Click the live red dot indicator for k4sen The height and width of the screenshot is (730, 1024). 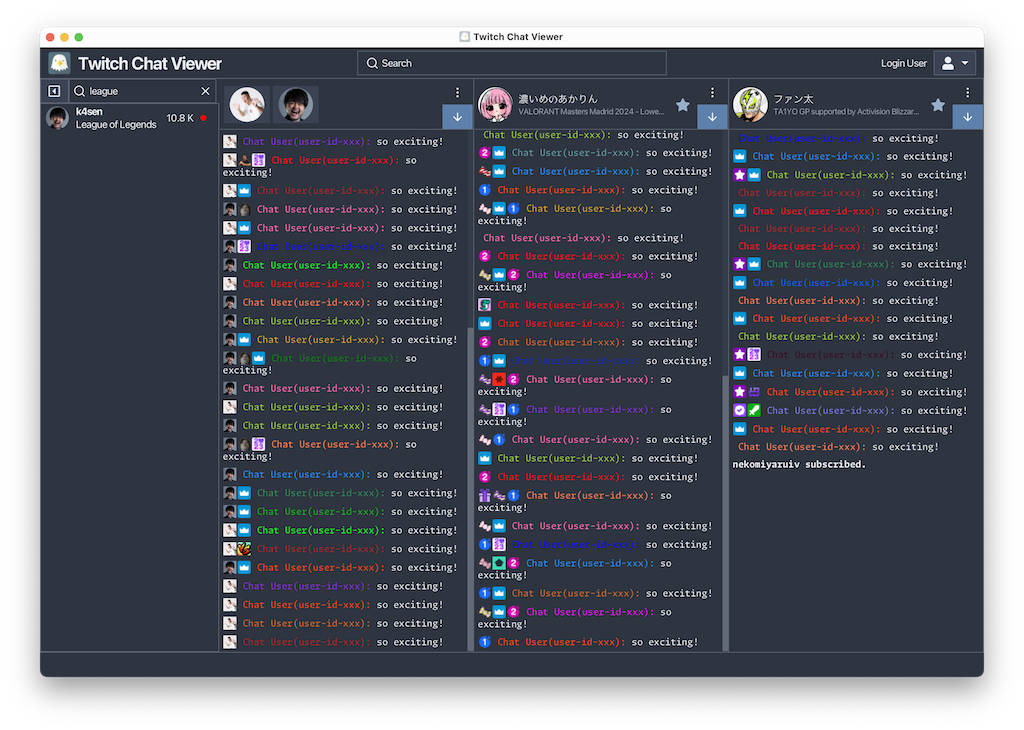[x=204, y=118]
